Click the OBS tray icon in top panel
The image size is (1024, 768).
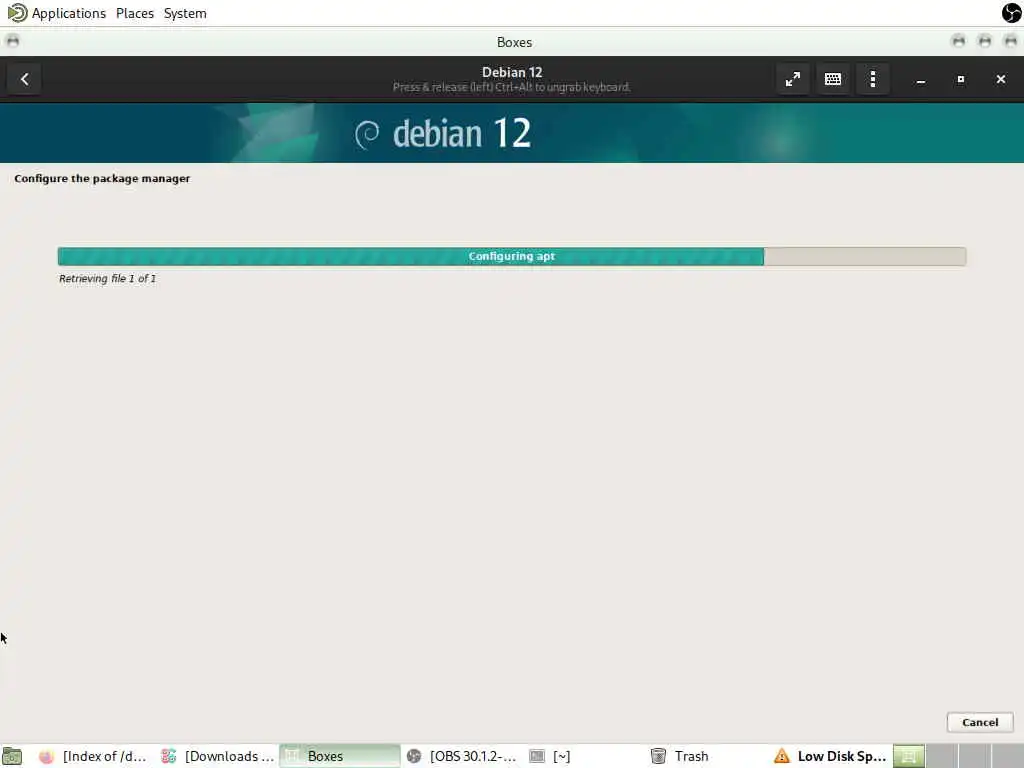tap(1012, 12)
